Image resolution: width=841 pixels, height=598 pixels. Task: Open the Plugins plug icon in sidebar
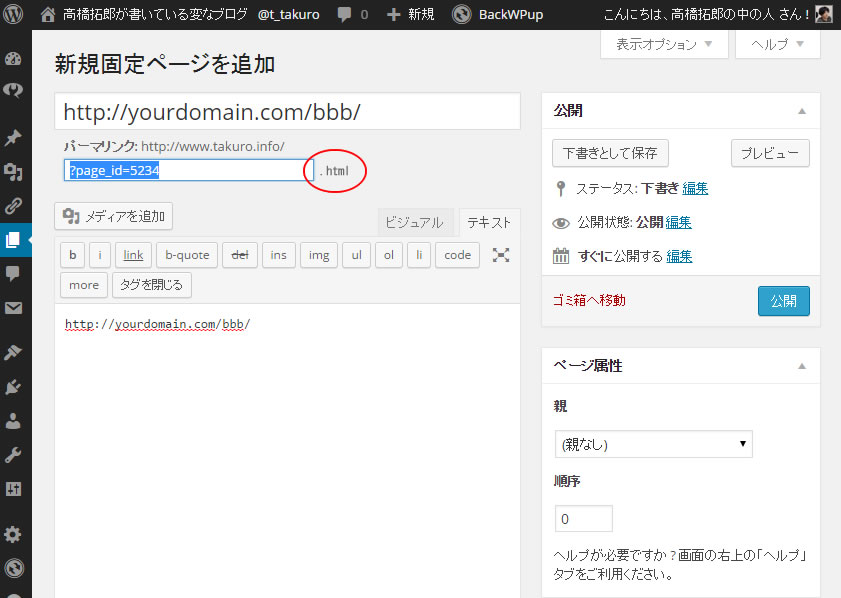pos(13,387)
